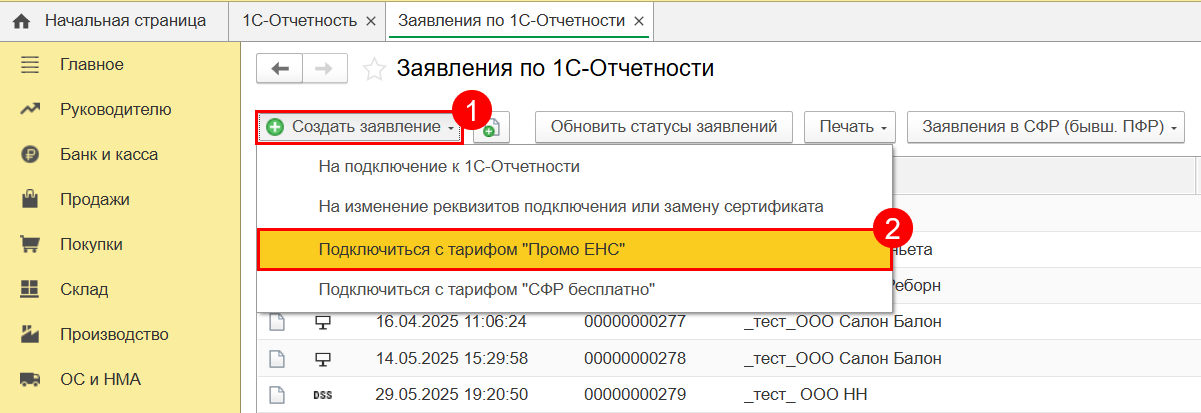
Task: Expand Заявления в СФР (бывш. ПФР) menu
Action: [x=1046, y=127]
